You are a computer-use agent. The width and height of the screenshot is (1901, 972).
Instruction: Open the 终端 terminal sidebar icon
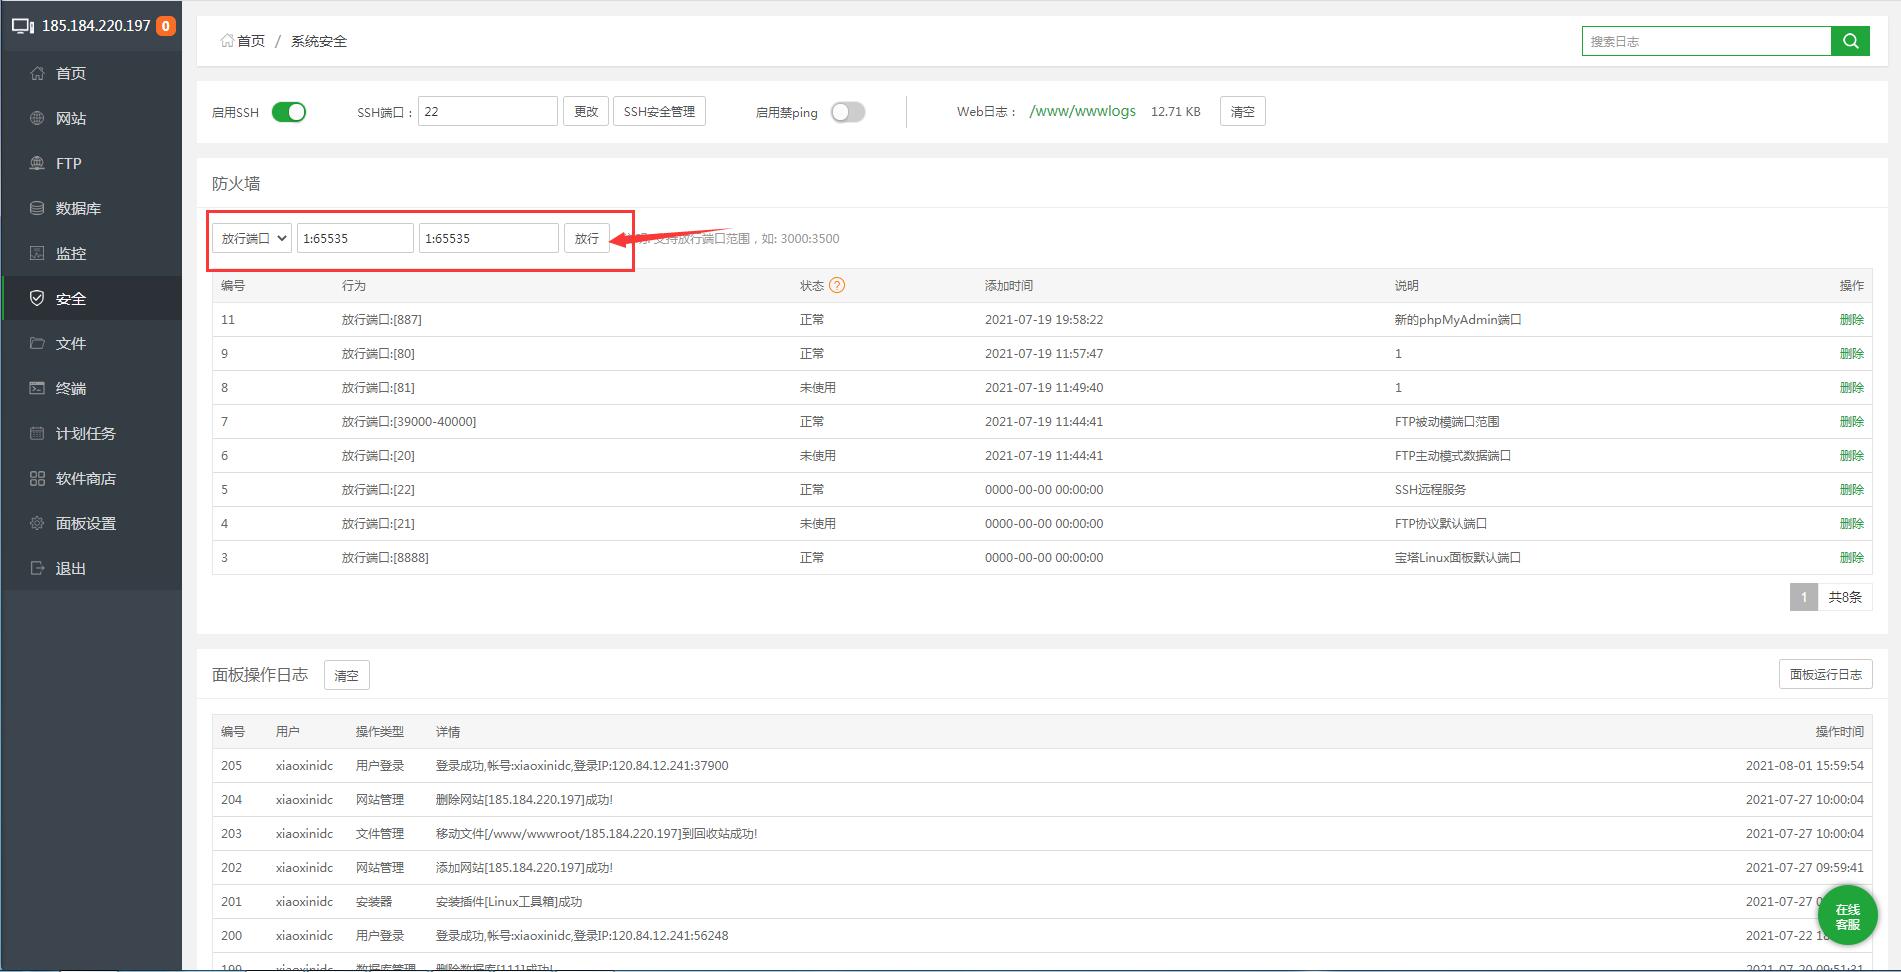(37, 388)
